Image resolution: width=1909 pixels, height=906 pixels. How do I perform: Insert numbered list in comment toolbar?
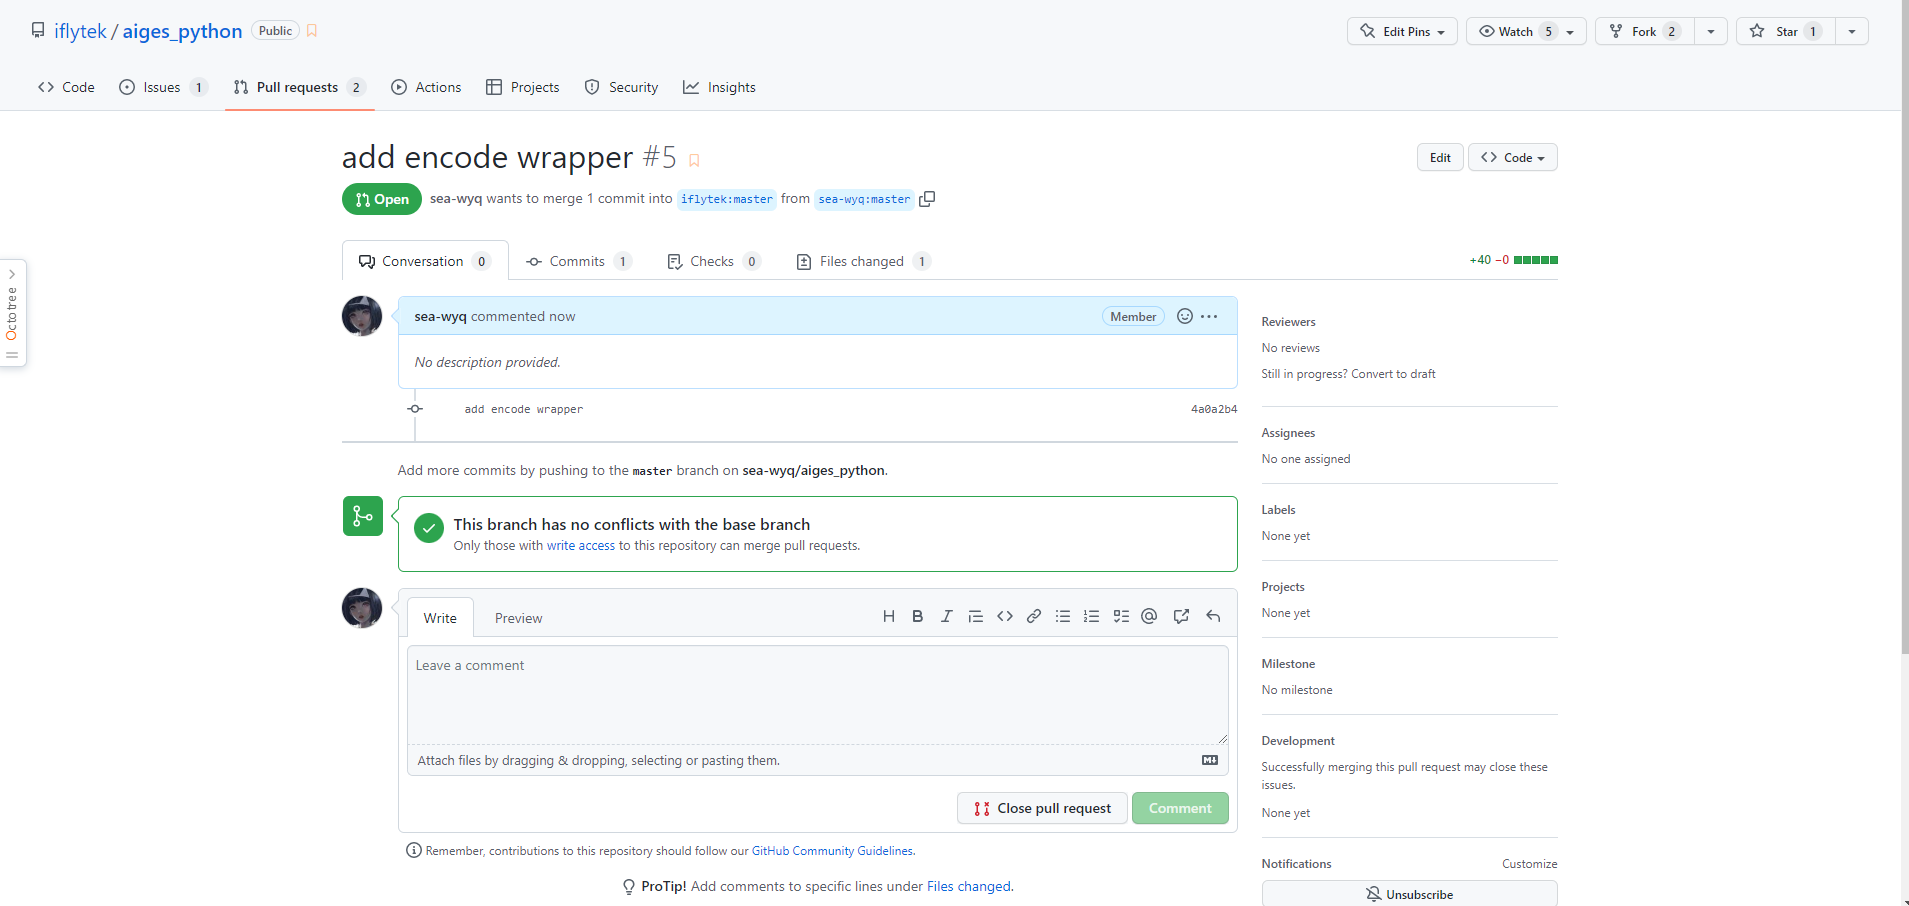(1092, 616)
